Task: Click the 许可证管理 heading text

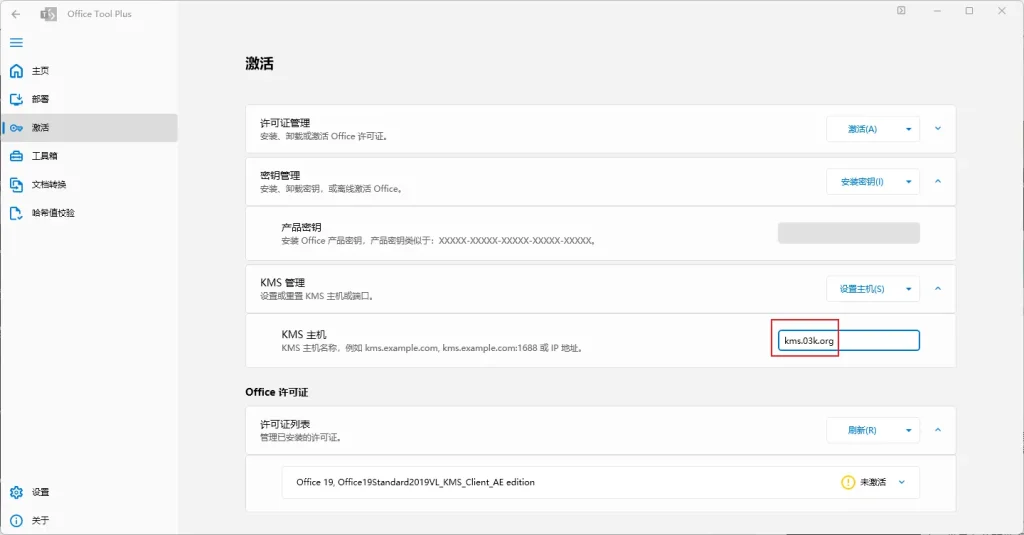Action: (285, 123)
